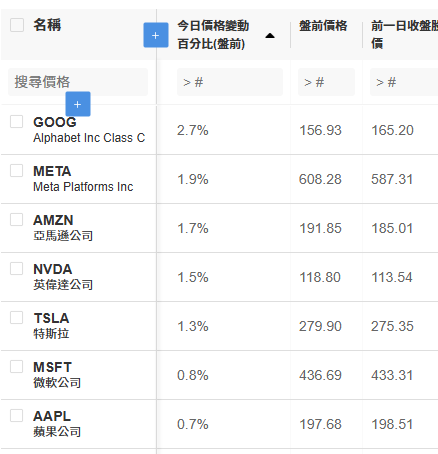Check the select-all checkbox in the header
Viewport: 438px width, 454px height.
(17, 25)
